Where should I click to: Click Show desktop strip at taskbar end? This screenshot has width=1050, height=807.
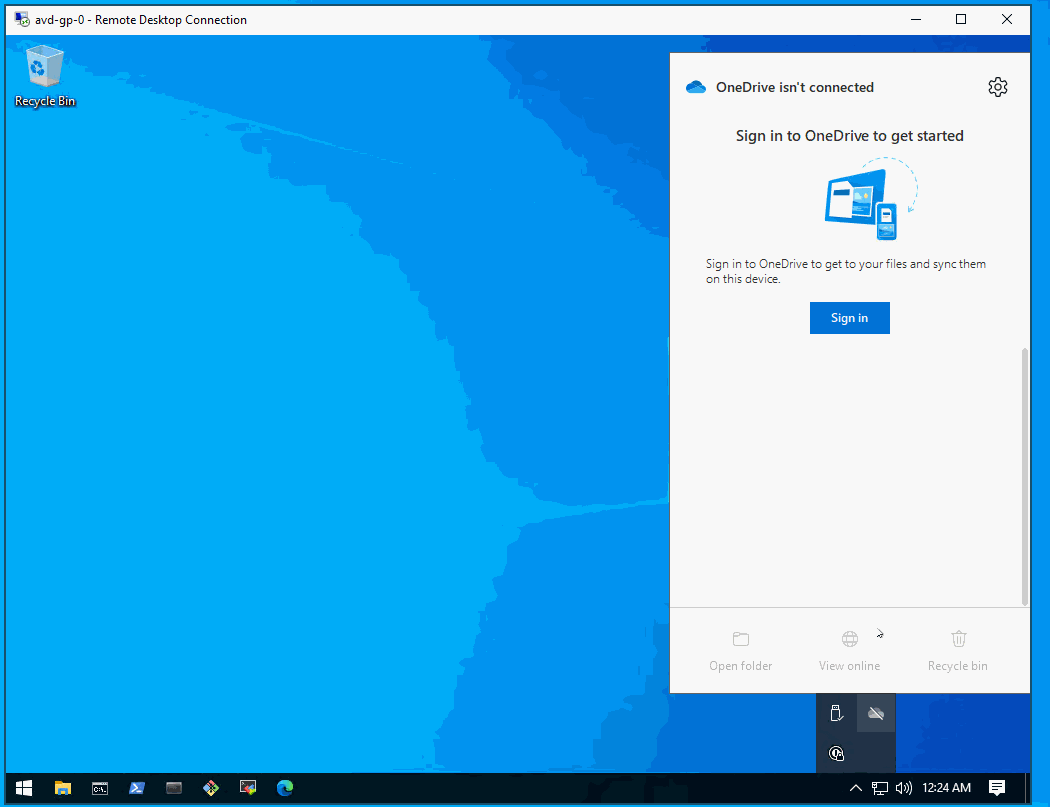click(x=1027, y=788)
